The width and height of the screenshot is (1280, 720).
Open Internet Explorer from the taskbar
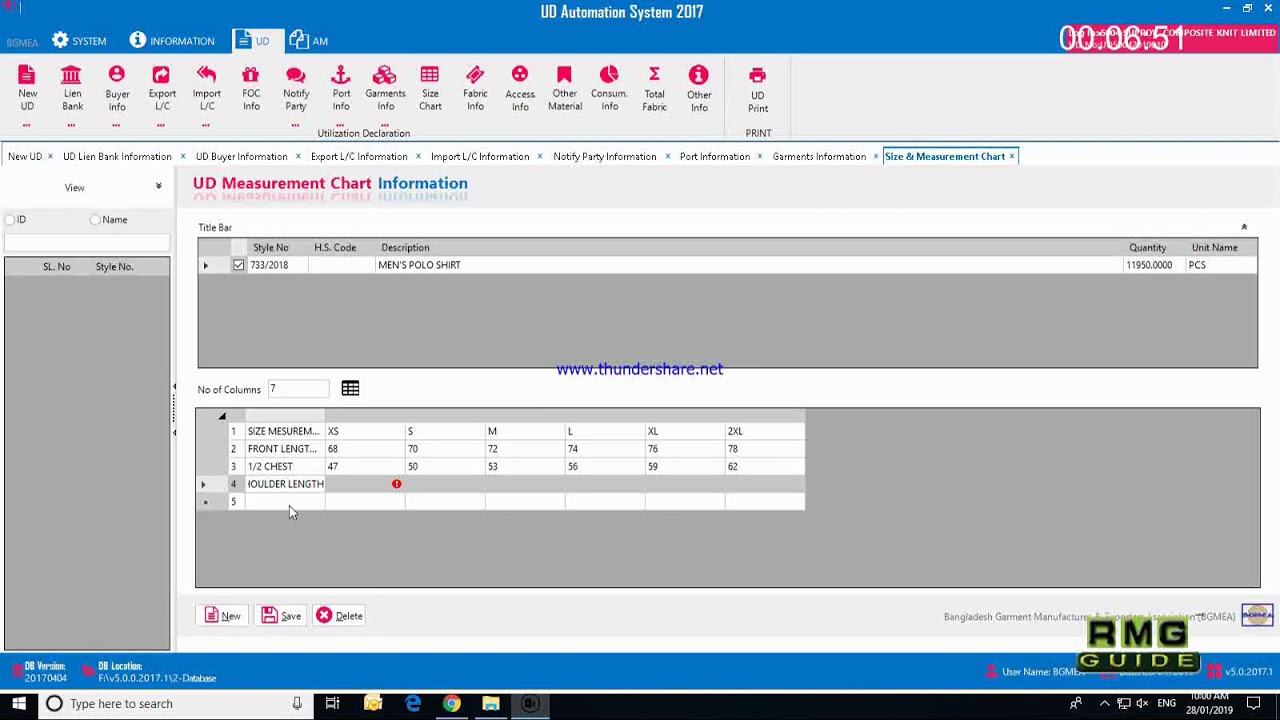pyautogui.click(x=413, y=704)
